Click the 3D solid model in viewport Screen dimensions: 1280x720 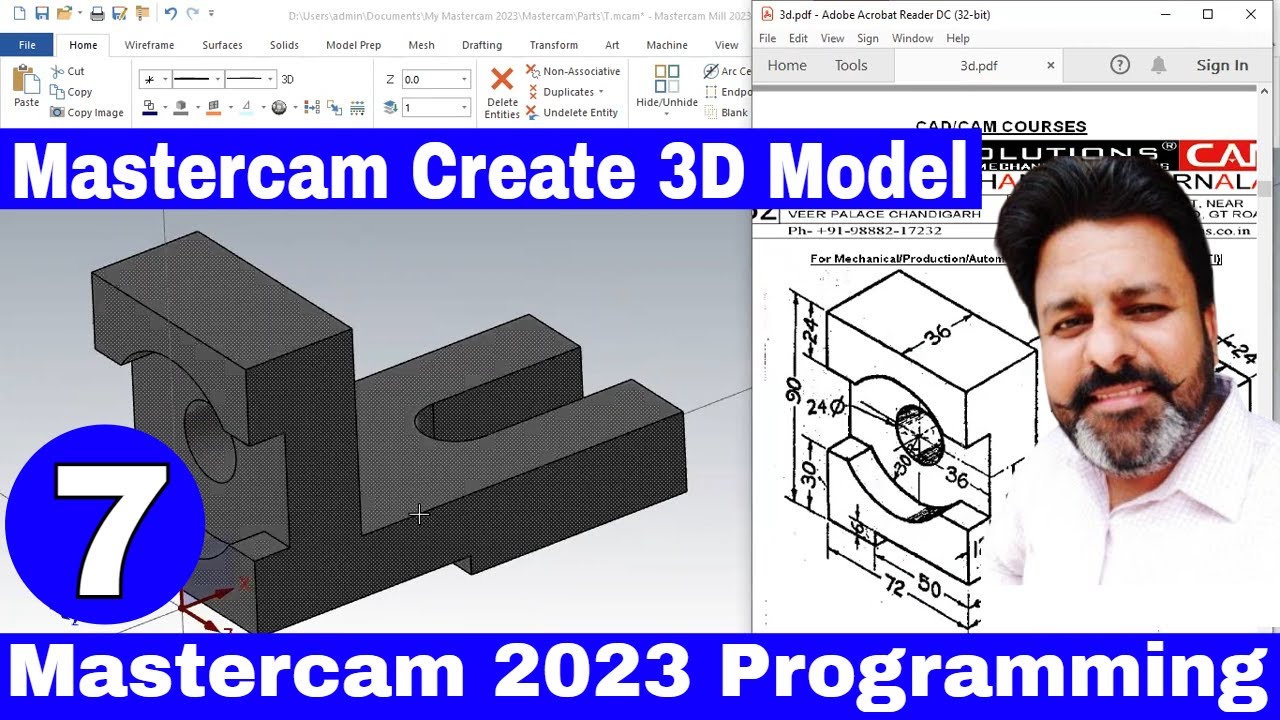pos(390,430)
